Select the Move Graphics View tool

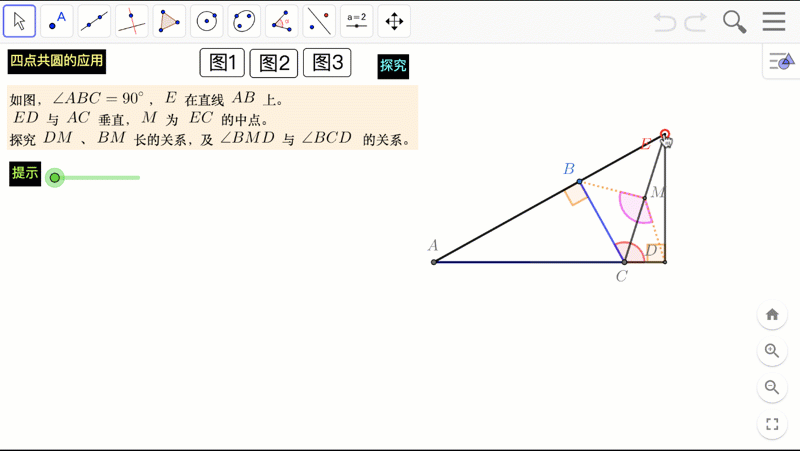click(394, 21)
